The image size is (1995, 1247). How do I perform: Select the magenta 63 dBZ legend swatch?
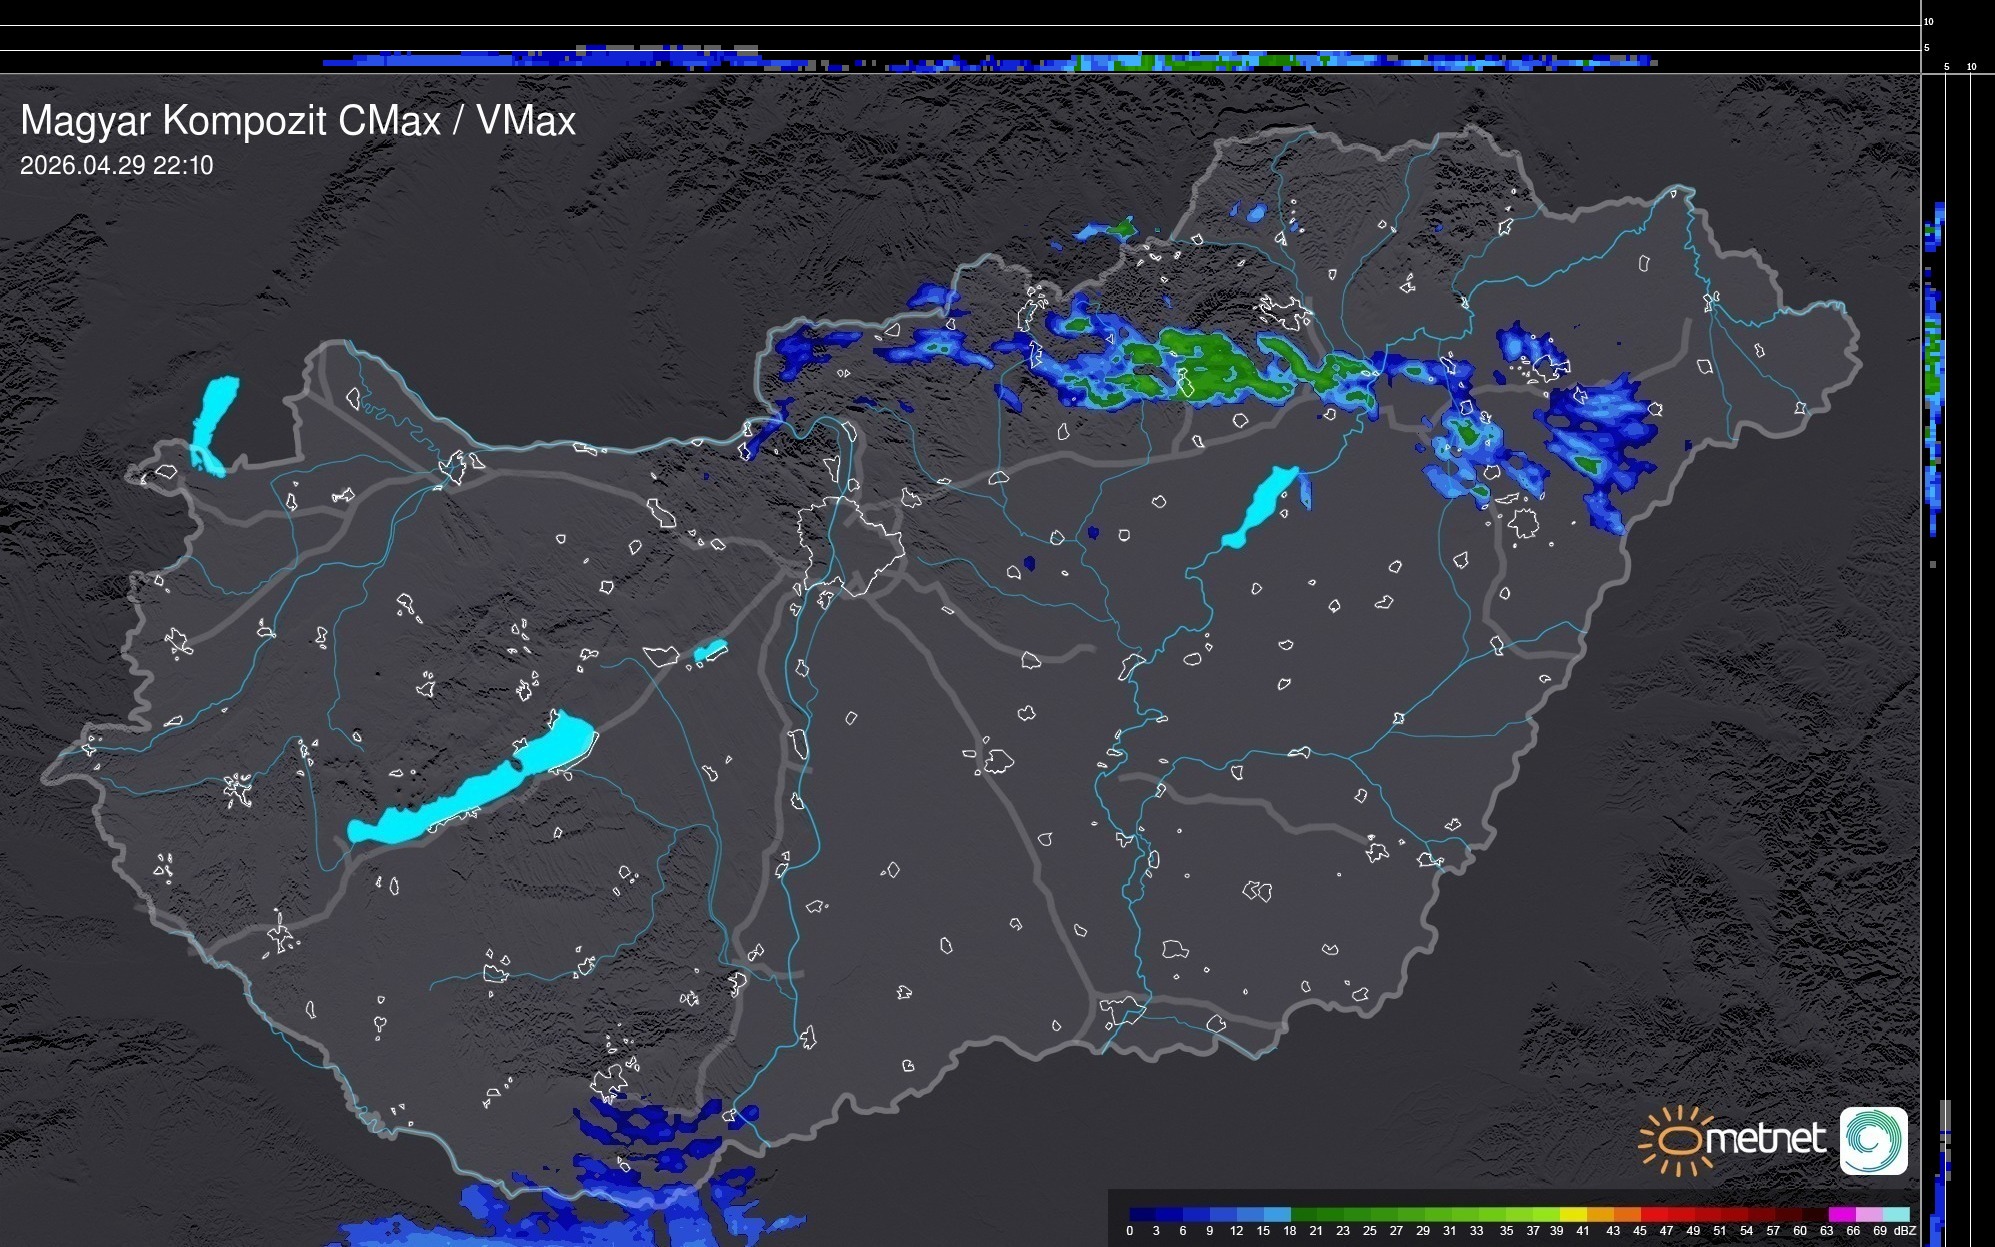tap(1841, 1214)
